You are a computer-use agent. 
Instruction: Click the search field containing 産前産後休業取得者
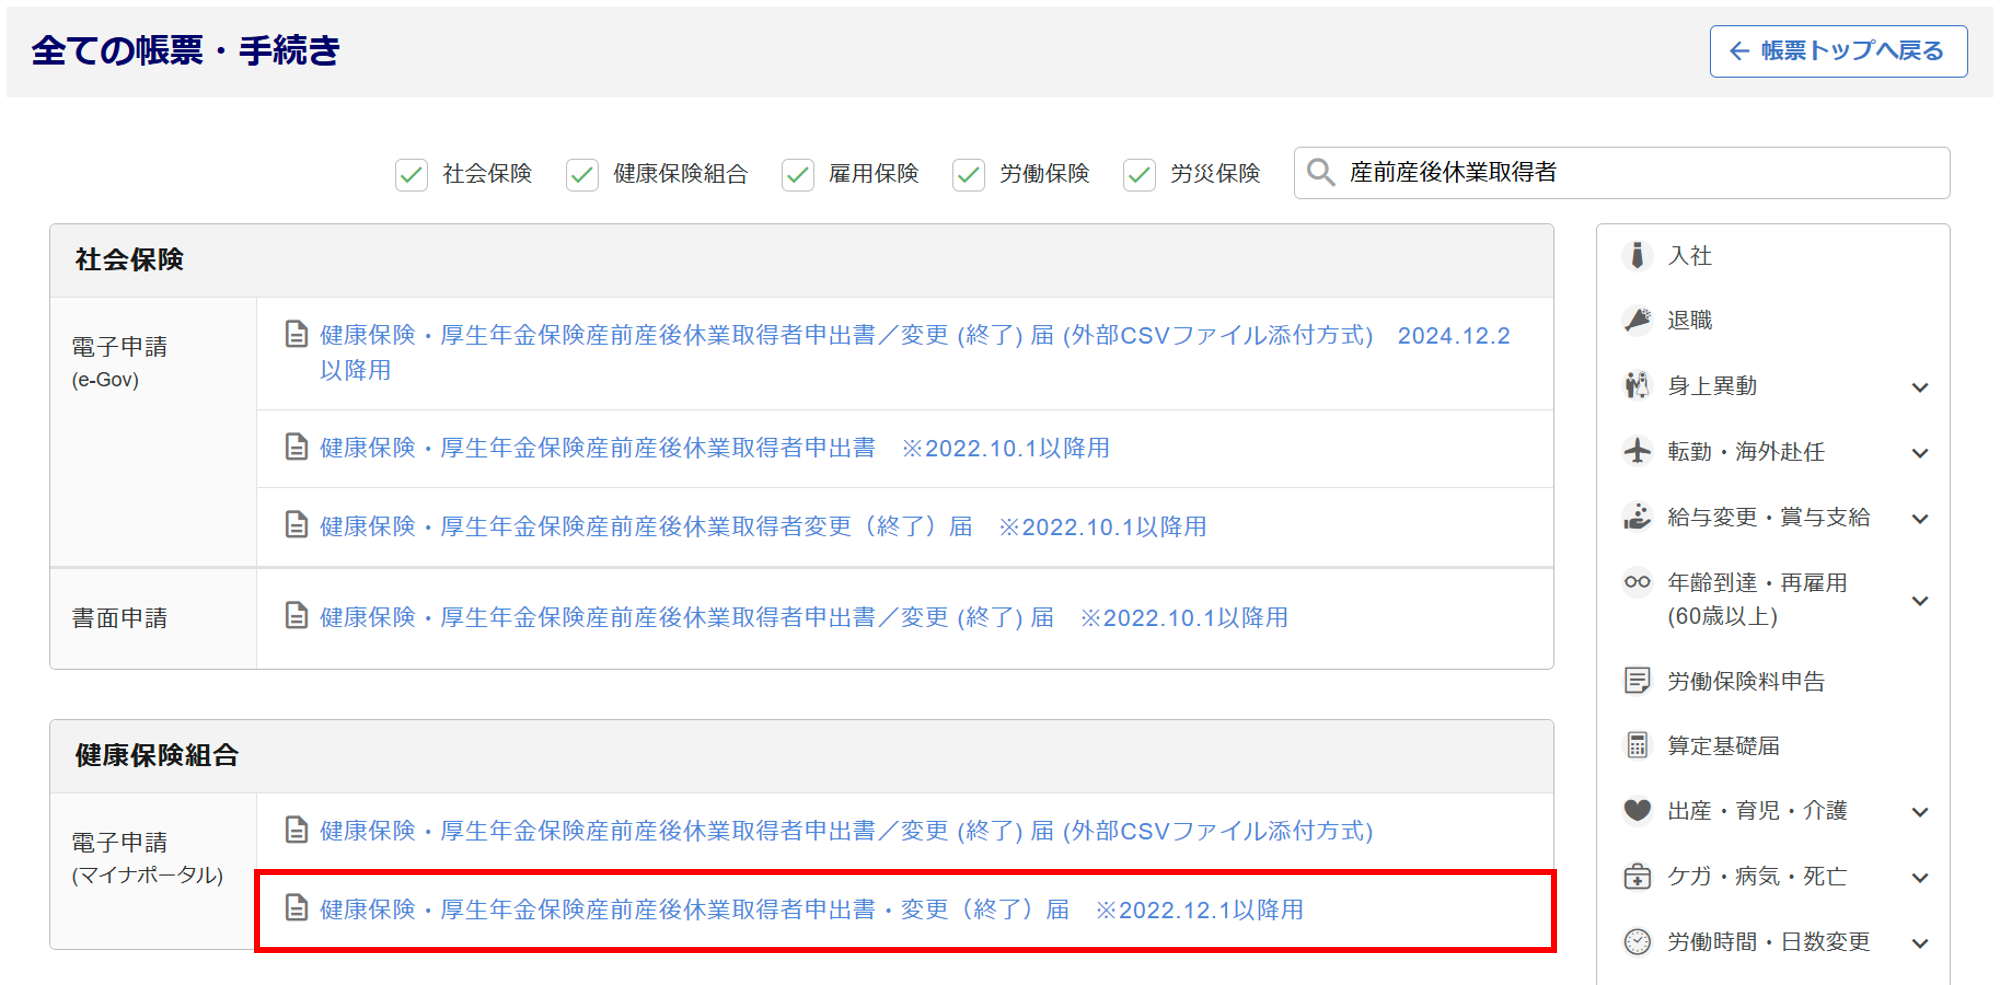[1621, 173]
